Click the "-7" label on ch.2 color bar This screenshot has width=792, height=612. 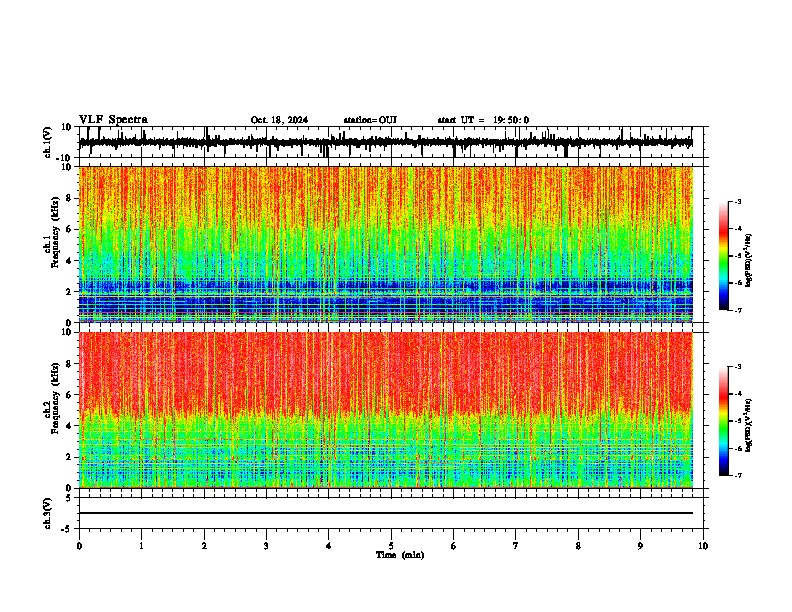click(x=738, y=475)
